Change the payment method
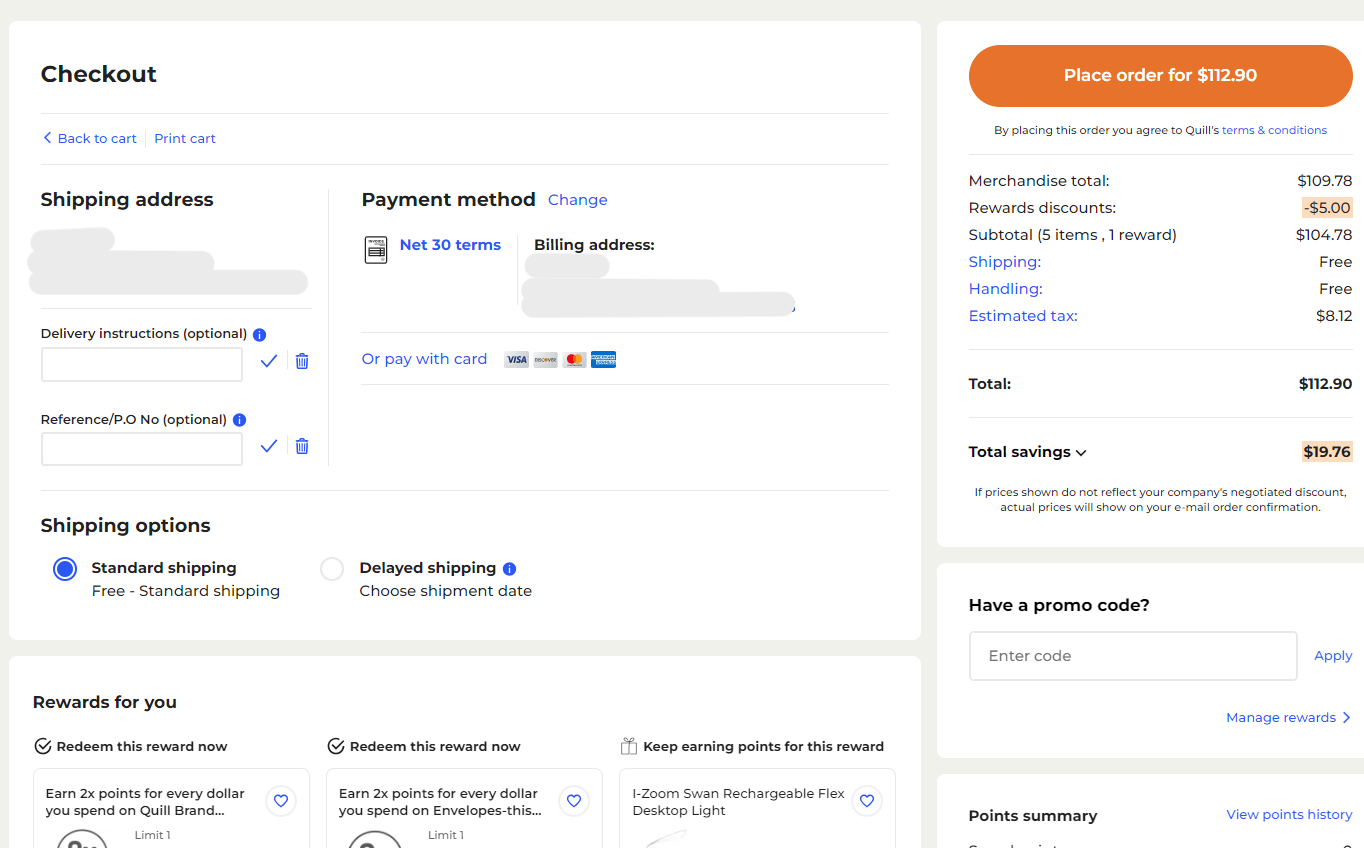 [x=577, y=200]
